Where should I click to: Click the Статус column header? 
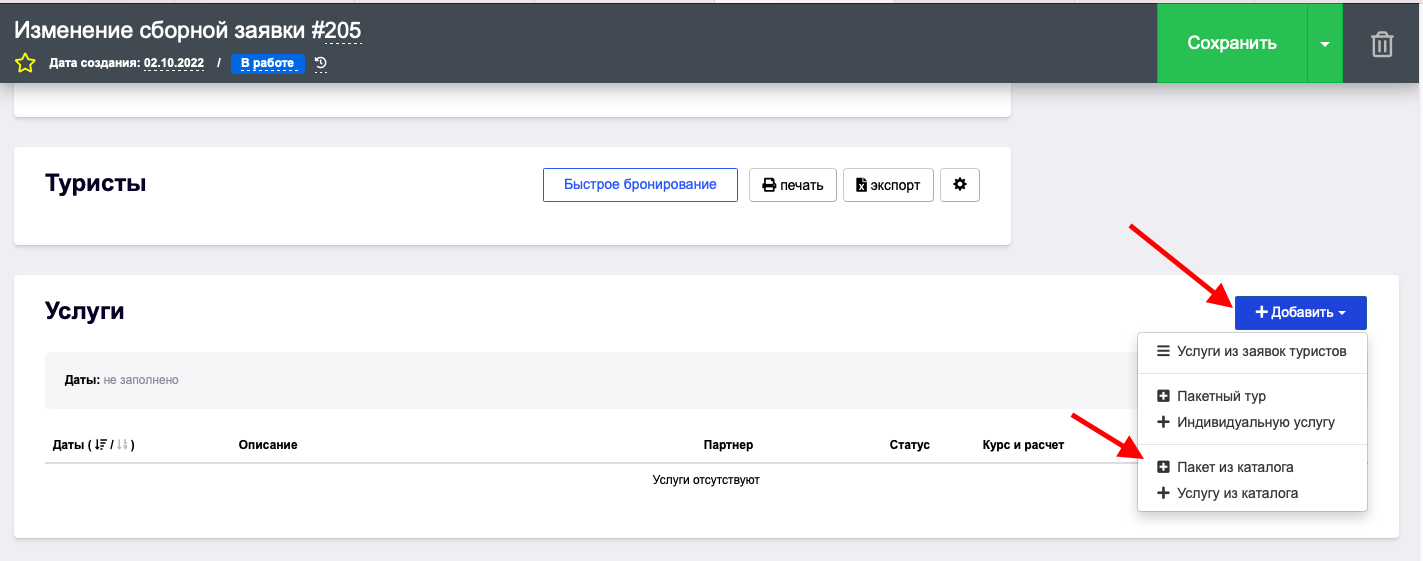[909, 445]
